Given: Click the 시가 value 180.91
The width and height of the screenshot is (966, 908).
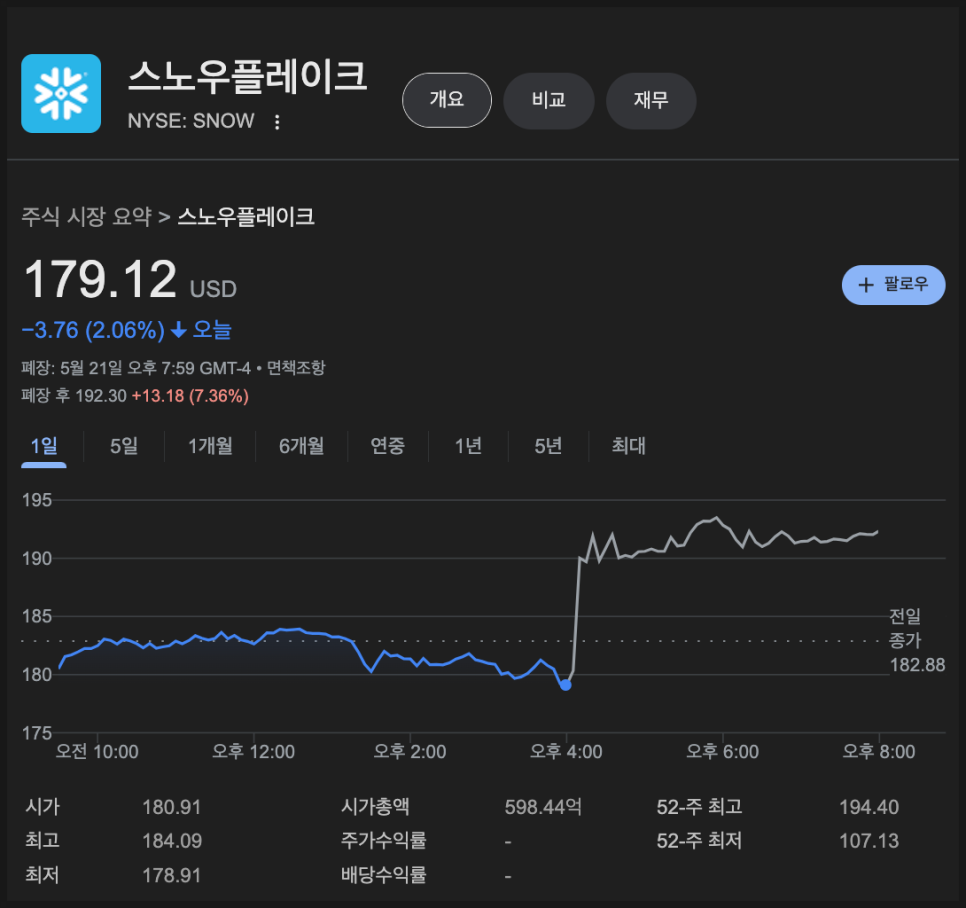Looking at the screenshot, I should pos(172,807).
